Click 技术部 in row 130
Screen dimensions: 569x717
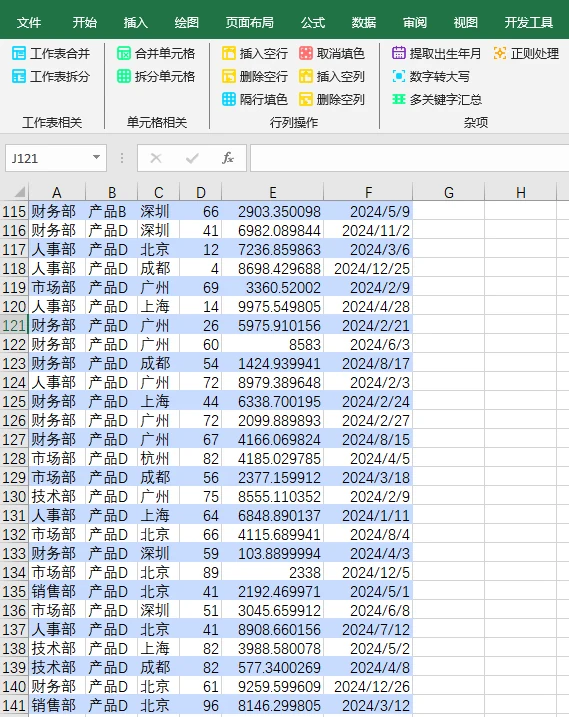coord(57,496)
